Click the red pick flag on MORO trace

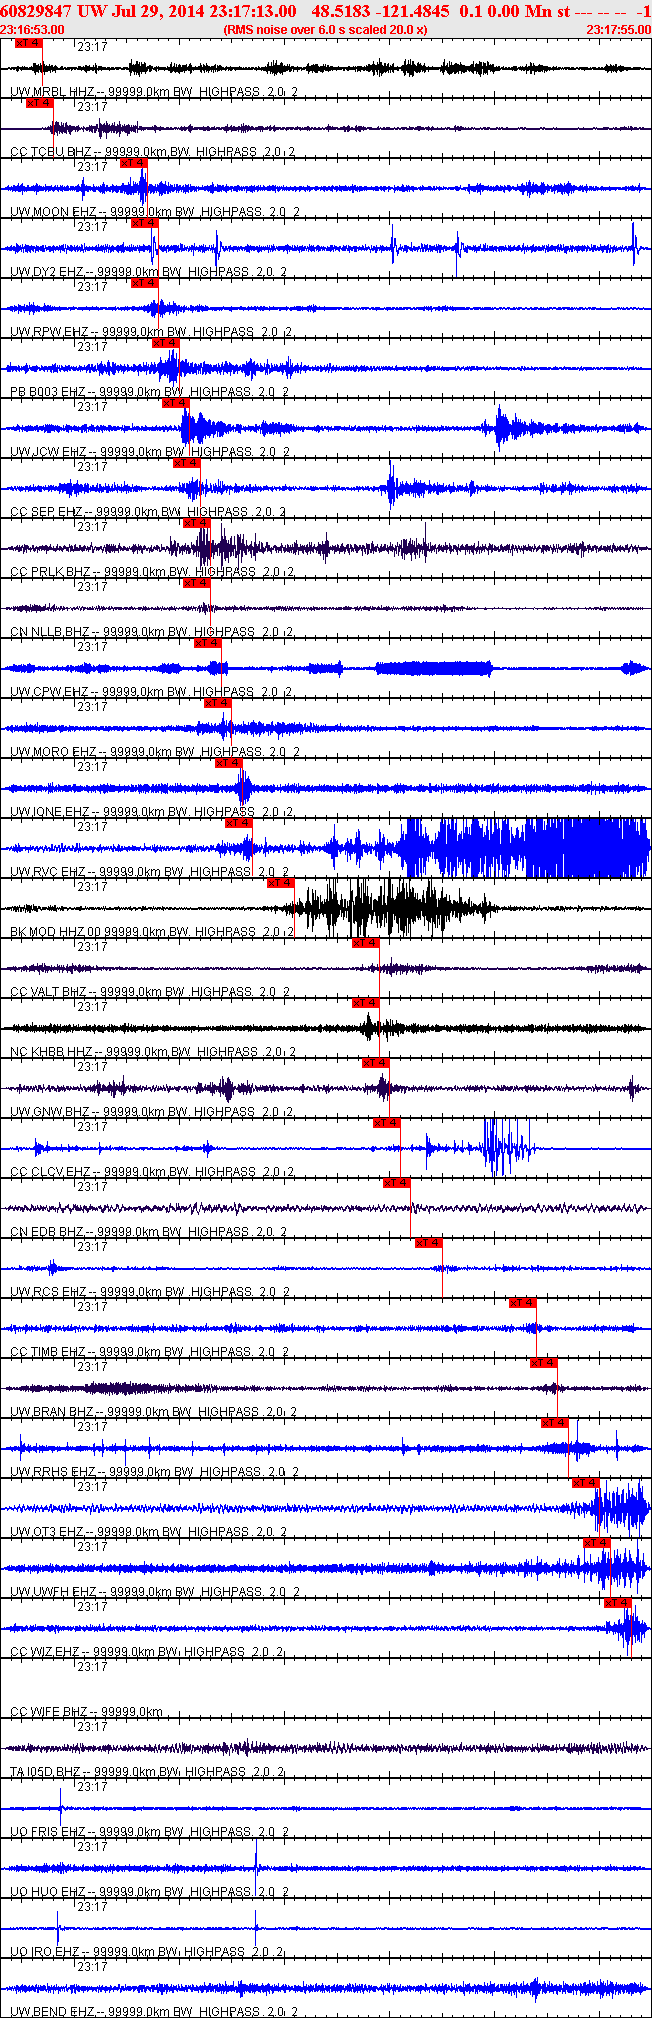(218, 703)
